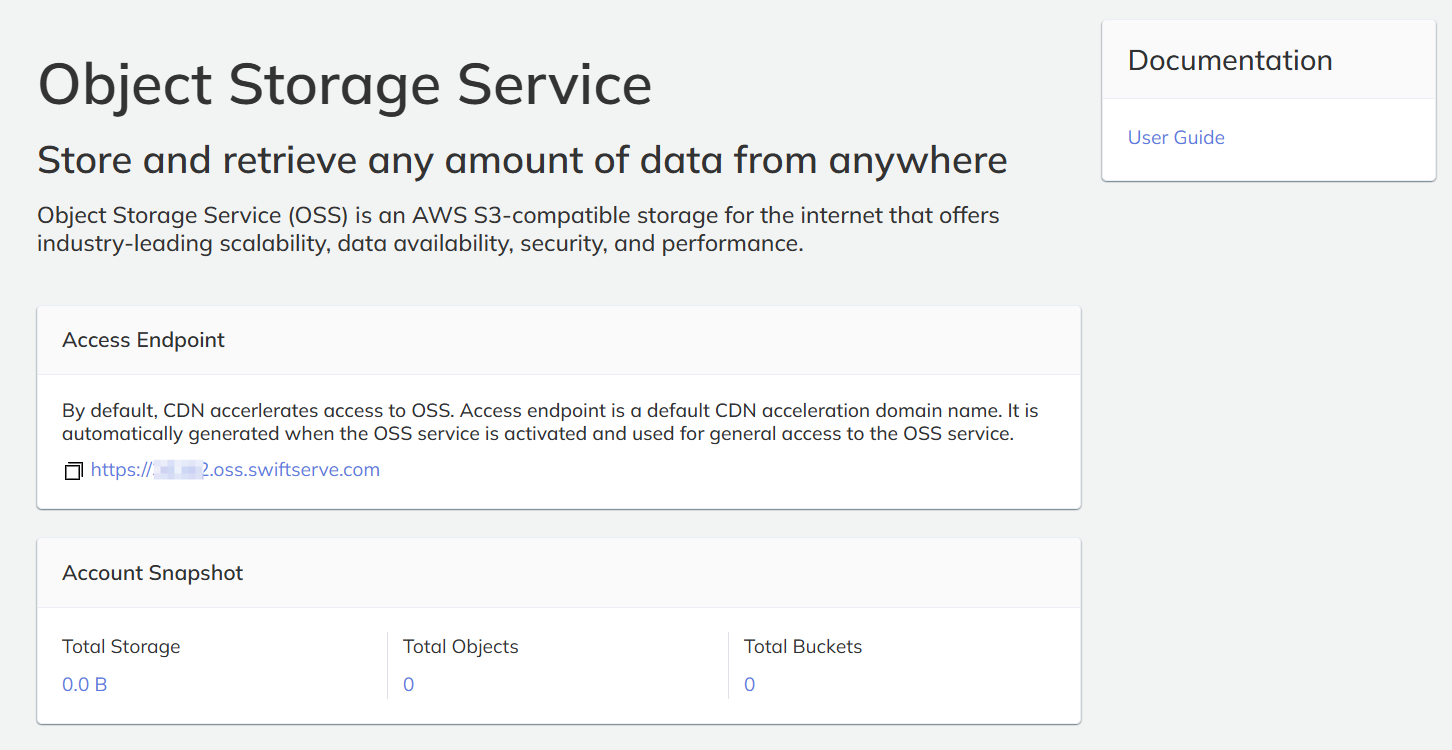Click the Total Buckets count value
The width and height of the screenshot is (1452, 750).
[x=749, y=685]
